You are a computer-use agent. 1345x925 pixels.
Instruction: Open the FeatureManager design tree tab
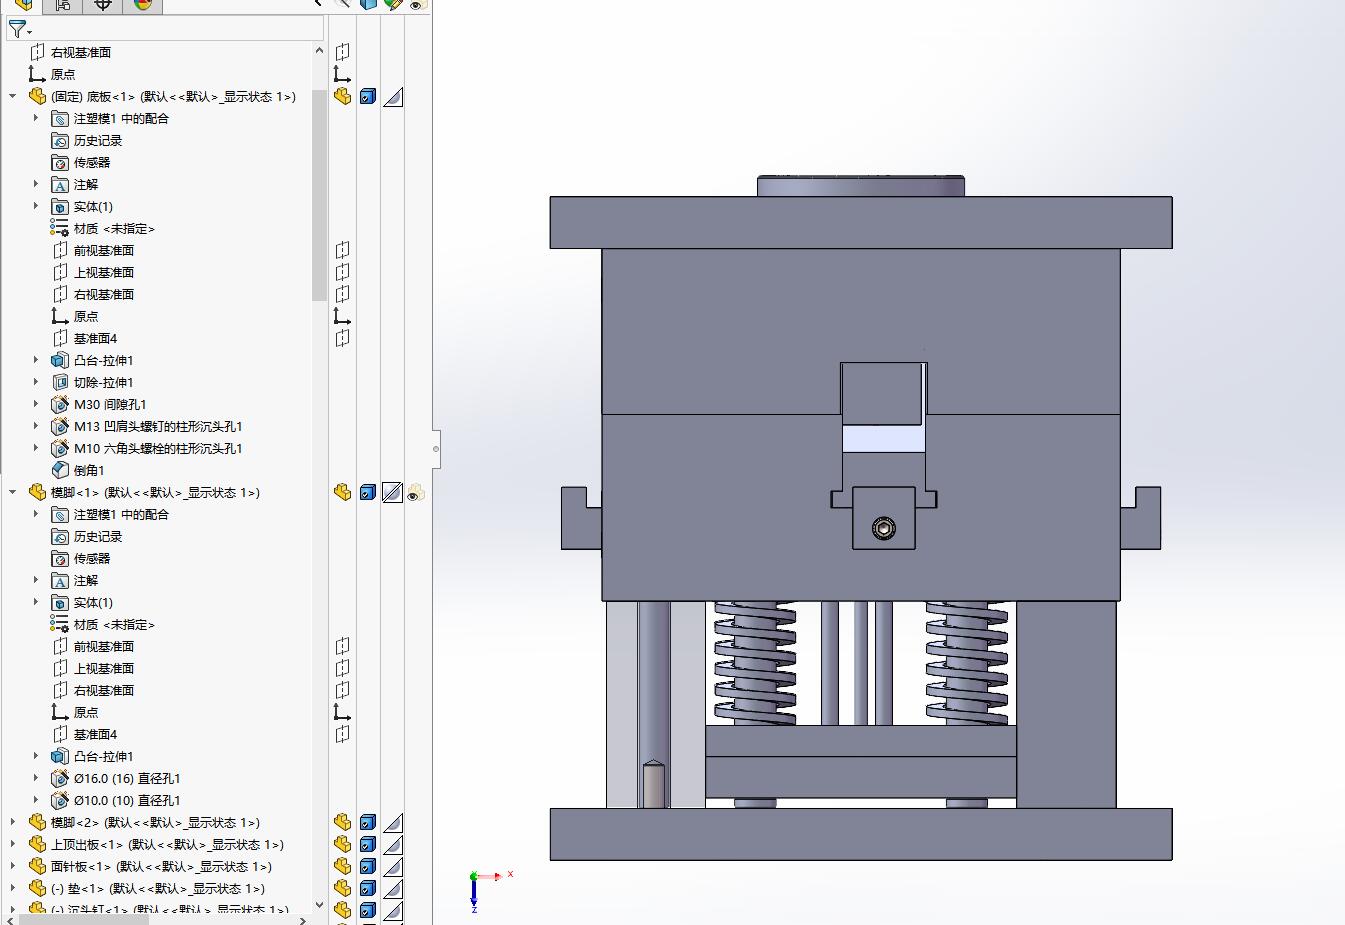[x=23, y=5]
